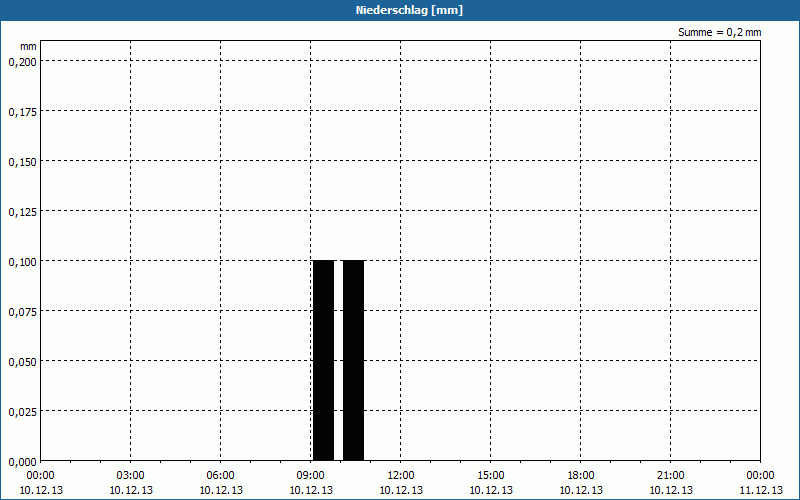This screenshot has width=800, height=500.
Task: Click the 12:00 time axis label
Action: click(x=401, y=476)
